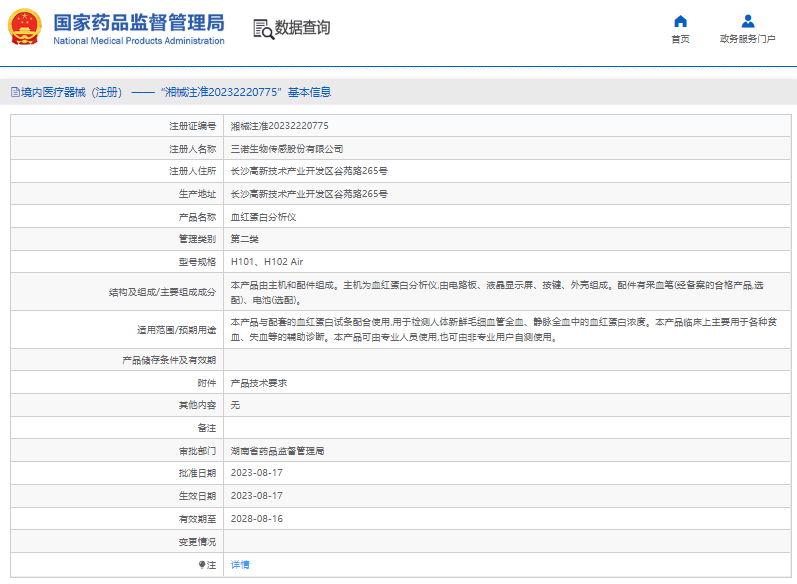
Task: Click approval date 2023-08-17 in 批准日期 row
Action: pyautogui.click(x=257, y=473)
